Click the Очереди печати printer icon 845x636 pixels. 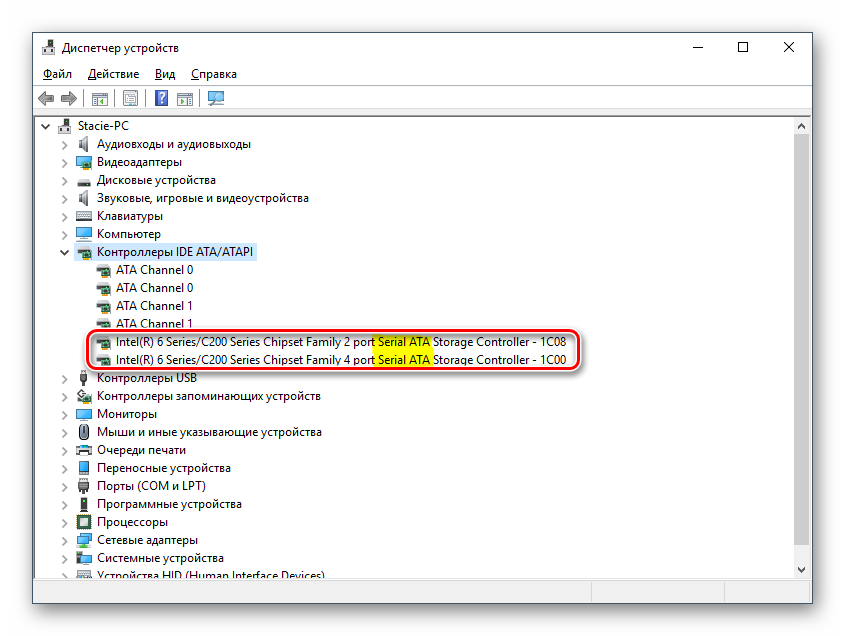click(84, 450)
